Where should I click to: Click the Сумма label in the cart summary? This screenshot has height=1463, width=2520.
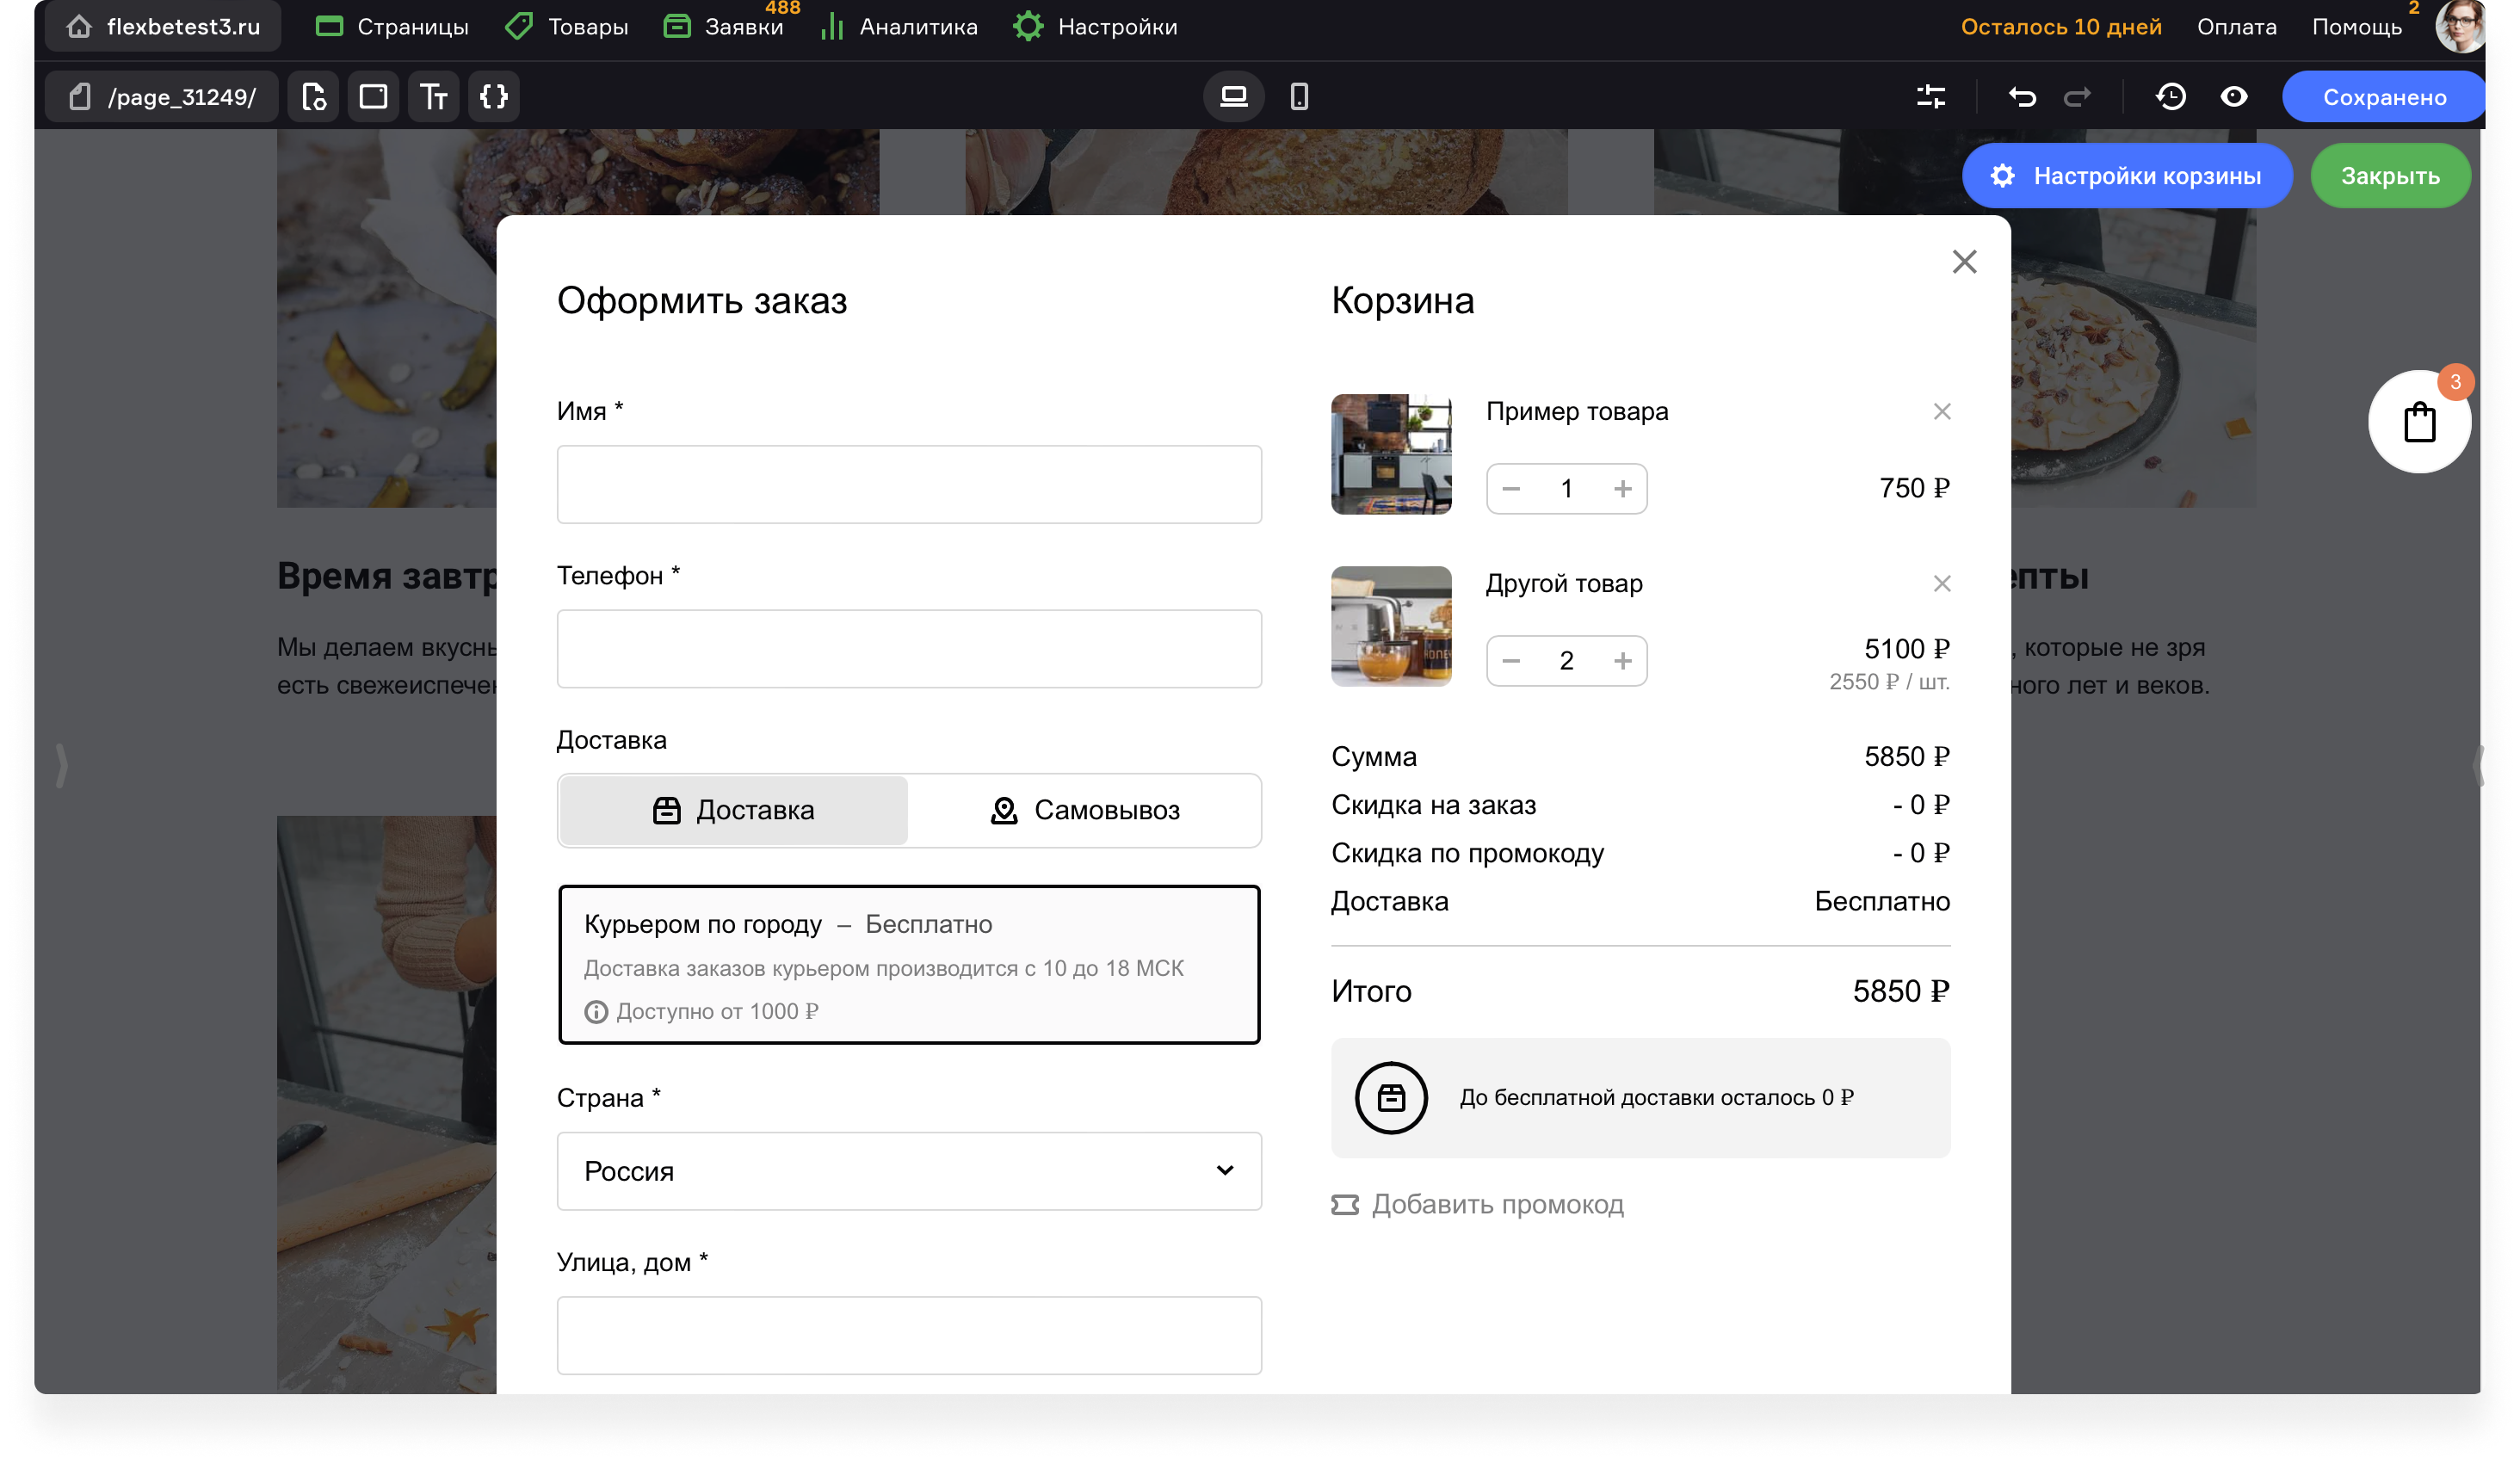[x=1373, y=757]
